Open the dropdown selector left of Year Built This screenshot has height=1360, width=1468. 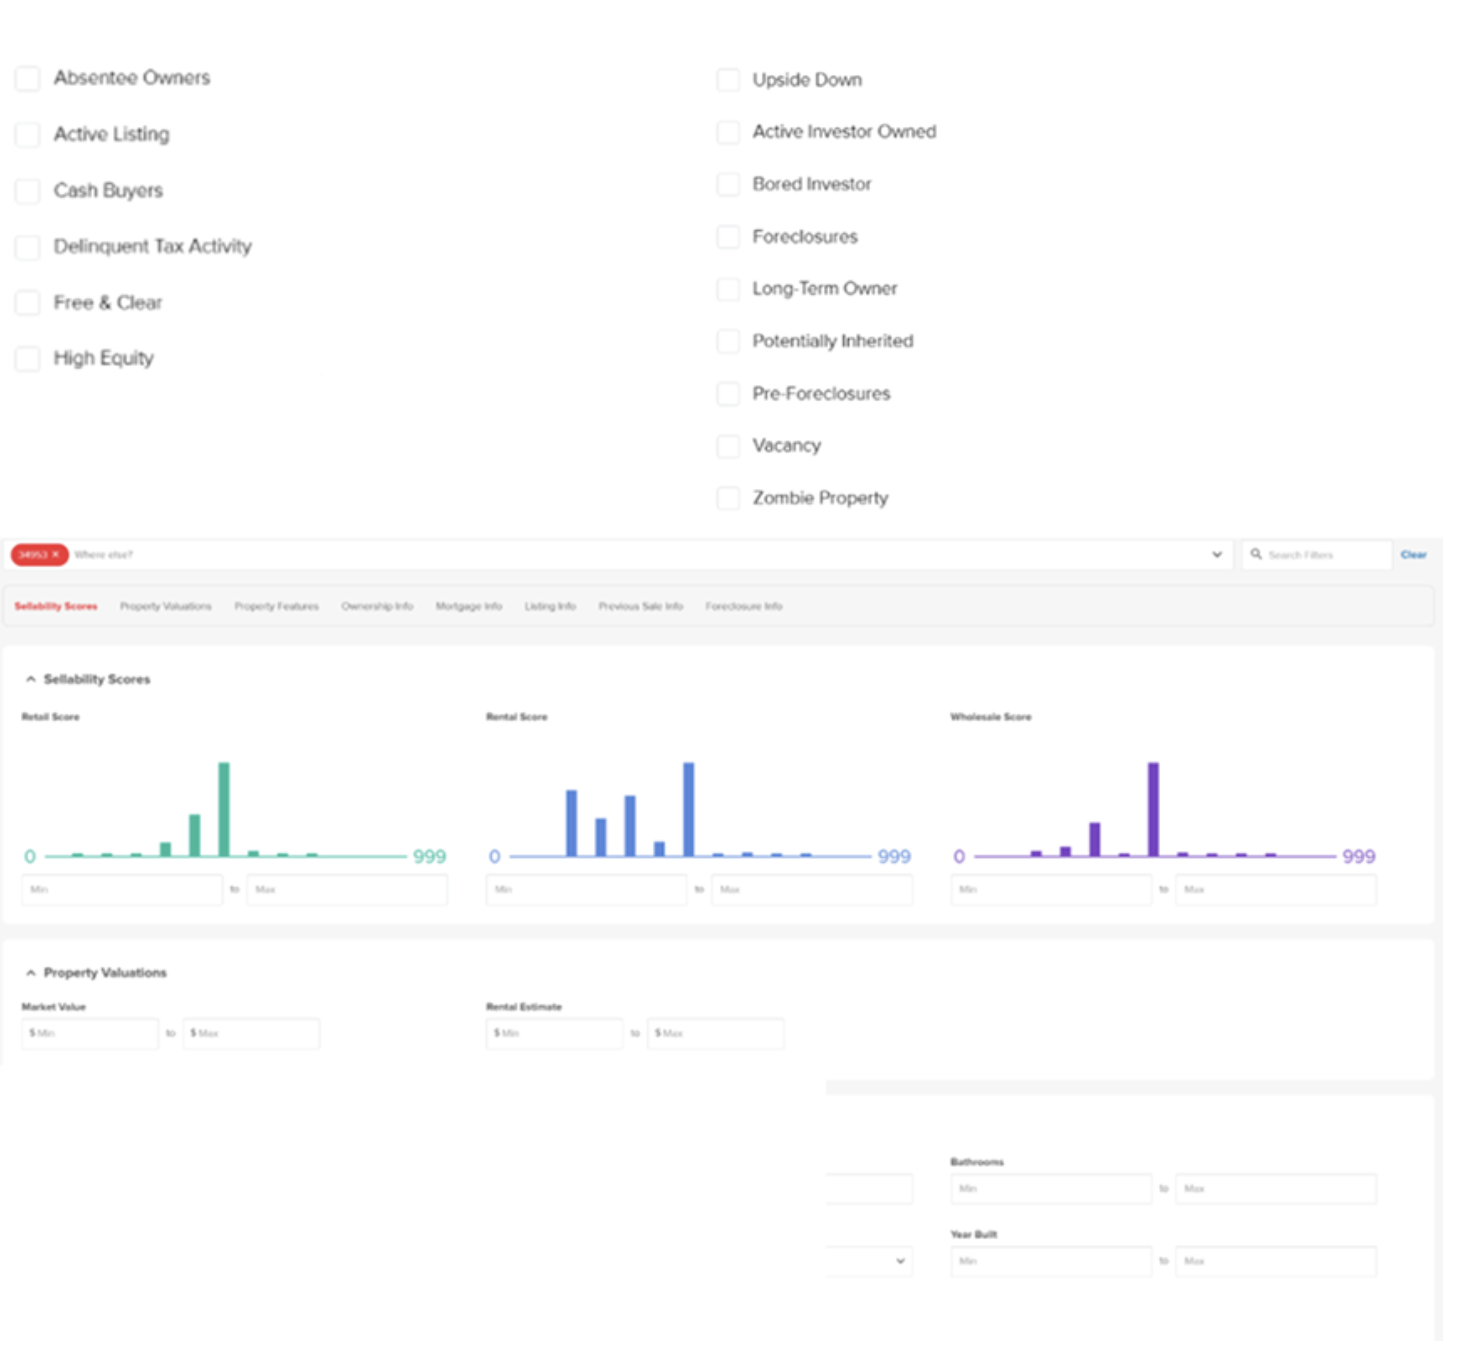coord(899,1261)
